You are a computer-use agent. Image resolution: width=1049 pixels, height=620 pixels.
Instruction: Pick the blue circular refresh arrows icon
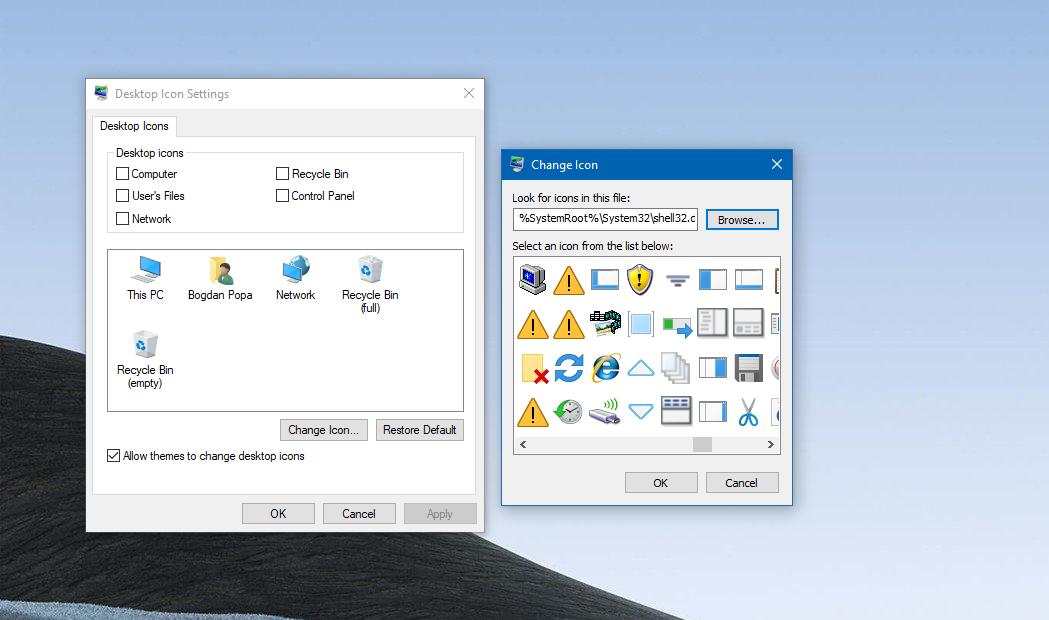[x=569, y=368]
